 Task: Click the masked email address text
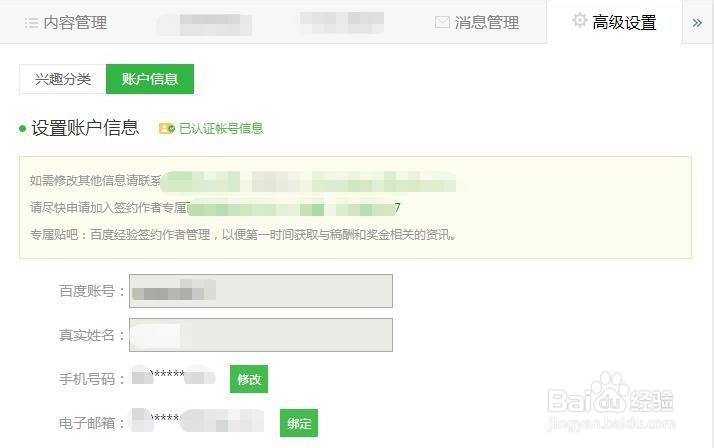click(198, 420)
